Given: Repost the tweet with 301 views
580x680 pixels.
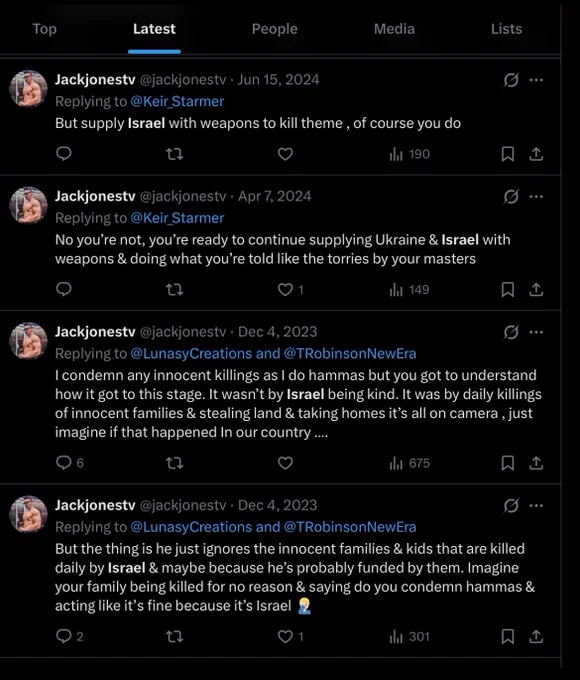Looking at the screenshot, I should click(175, 637).
